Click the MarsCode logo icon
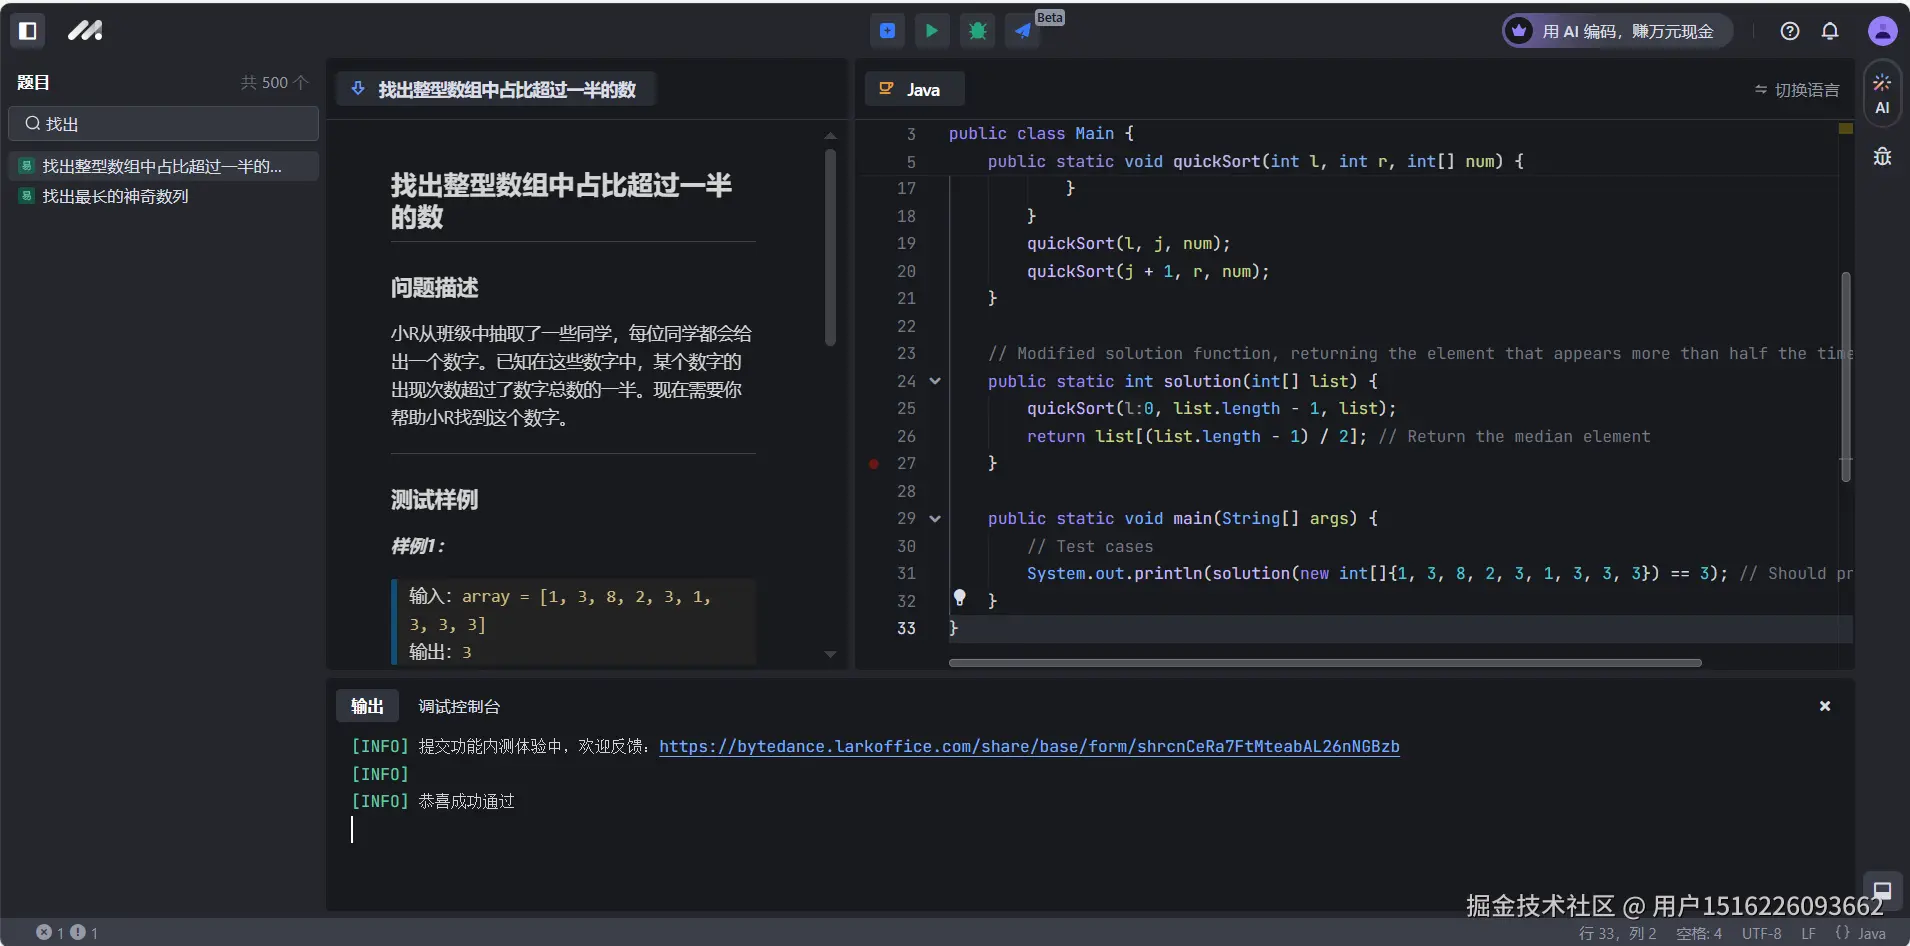 [85, 31]
